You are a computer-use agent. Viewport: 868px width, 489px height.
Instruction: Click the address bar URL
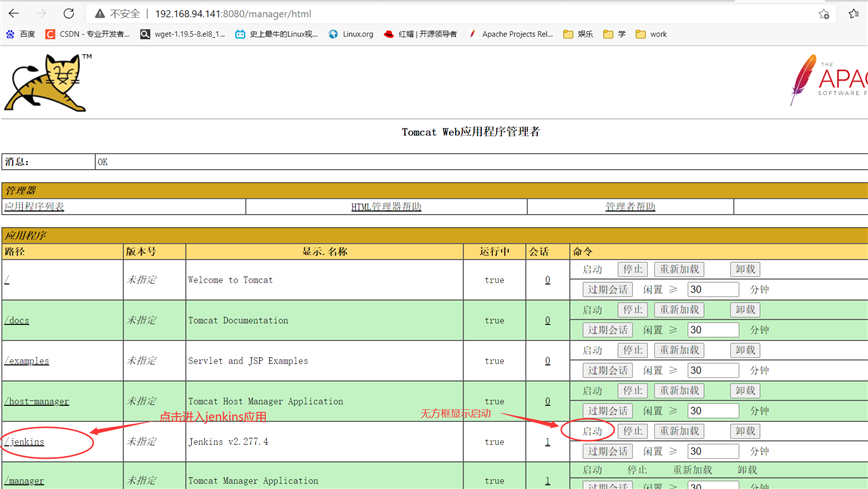233,14
